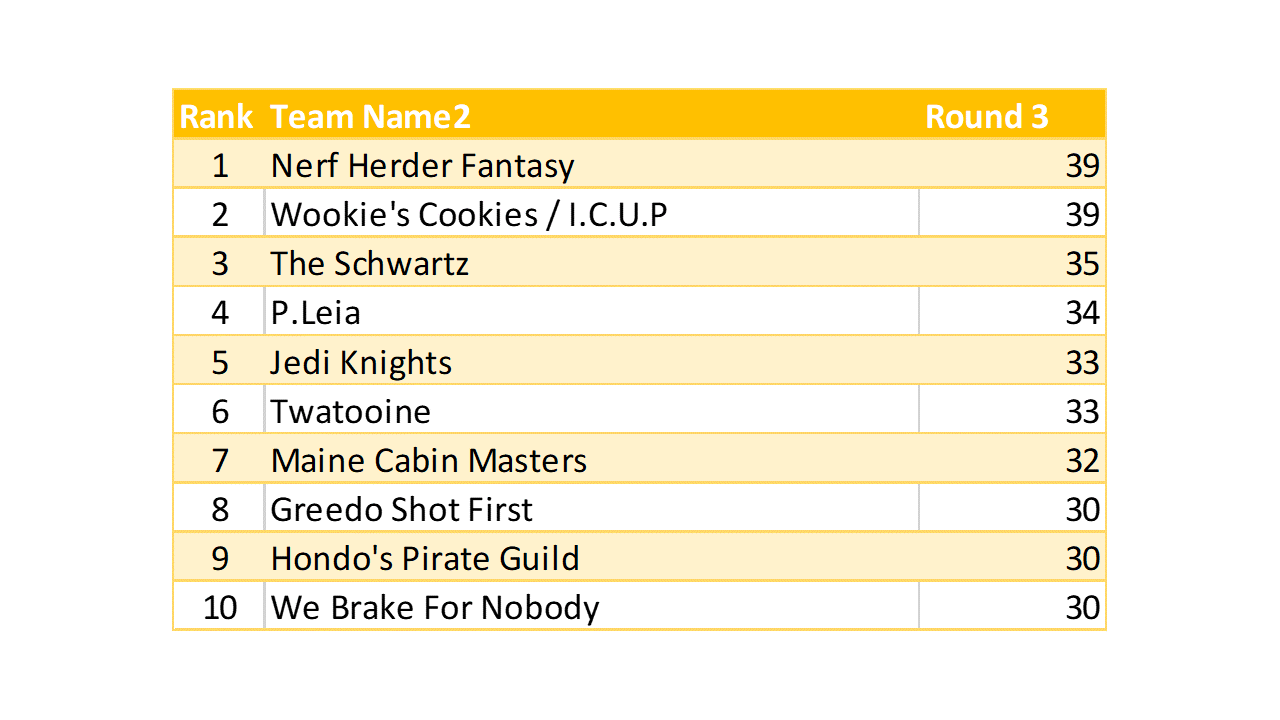Click the Round 3 column header
The image size is (1280, 720).
pos(986,117)
